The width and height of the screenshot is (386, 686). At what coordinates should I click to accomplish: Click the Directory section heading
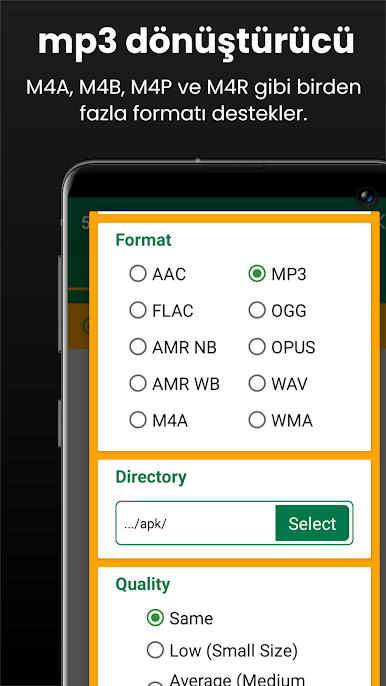pyautogui.click(x=151, y=477)
